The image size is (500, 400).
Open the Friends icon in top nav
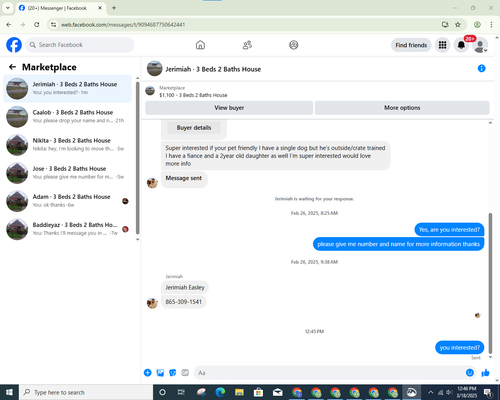point(247,45)
